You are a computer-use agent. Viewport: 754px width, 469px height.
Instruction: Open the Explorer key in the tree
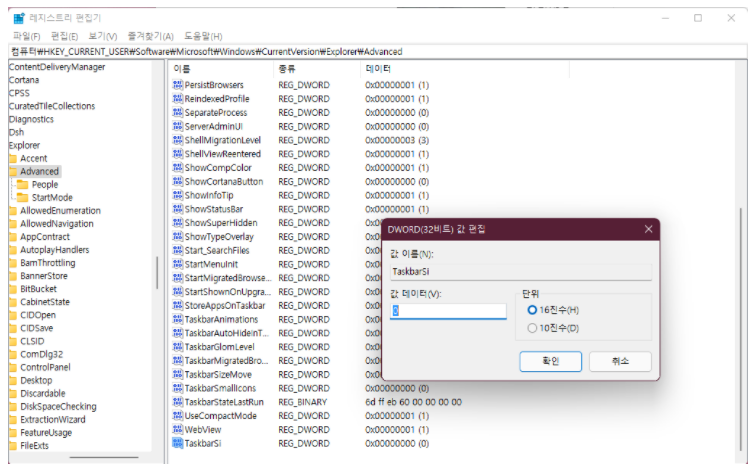point(24,145)
